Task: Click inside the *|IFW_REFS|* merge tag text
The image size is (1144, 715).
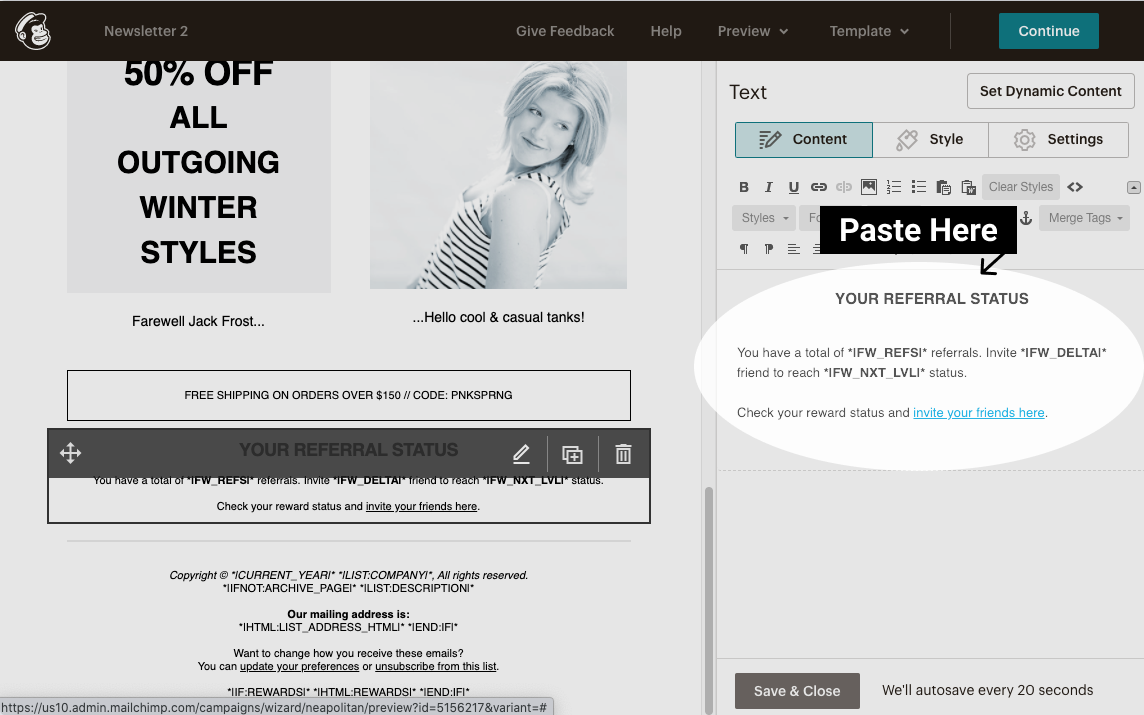Action: 887,352
